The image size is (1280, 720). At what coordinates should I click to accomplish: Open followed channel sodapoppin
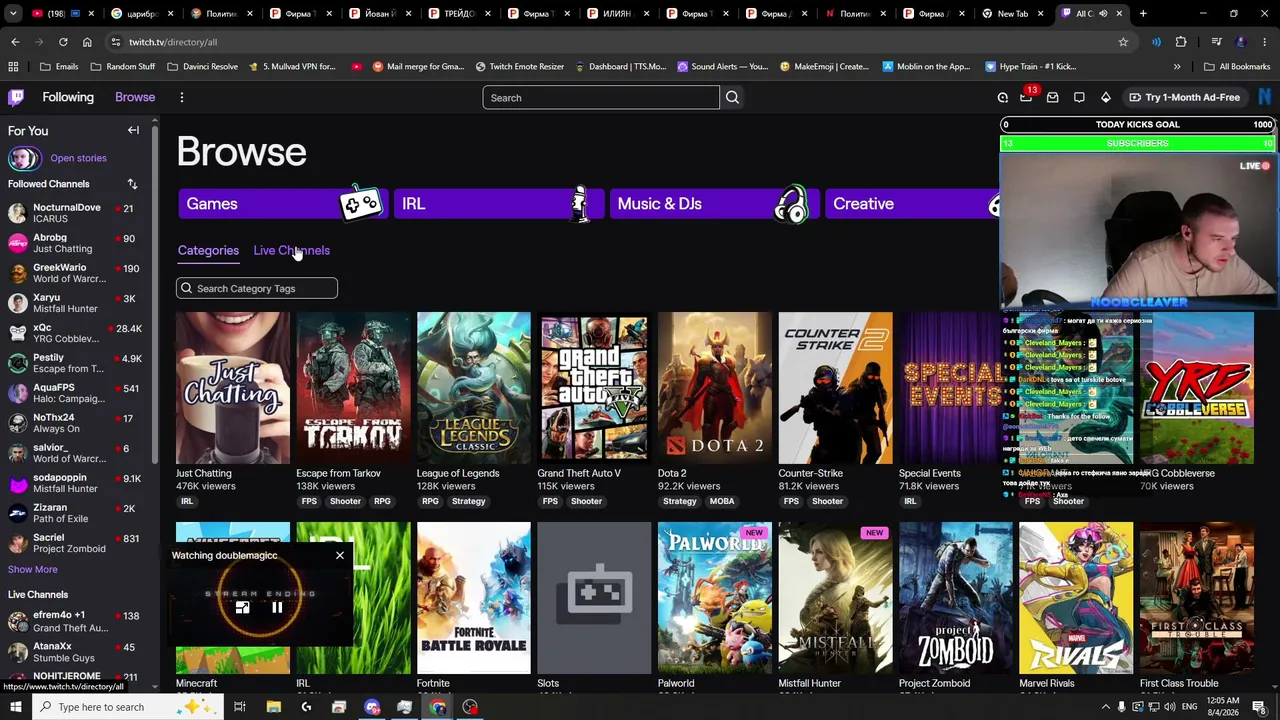pos(75,483)
